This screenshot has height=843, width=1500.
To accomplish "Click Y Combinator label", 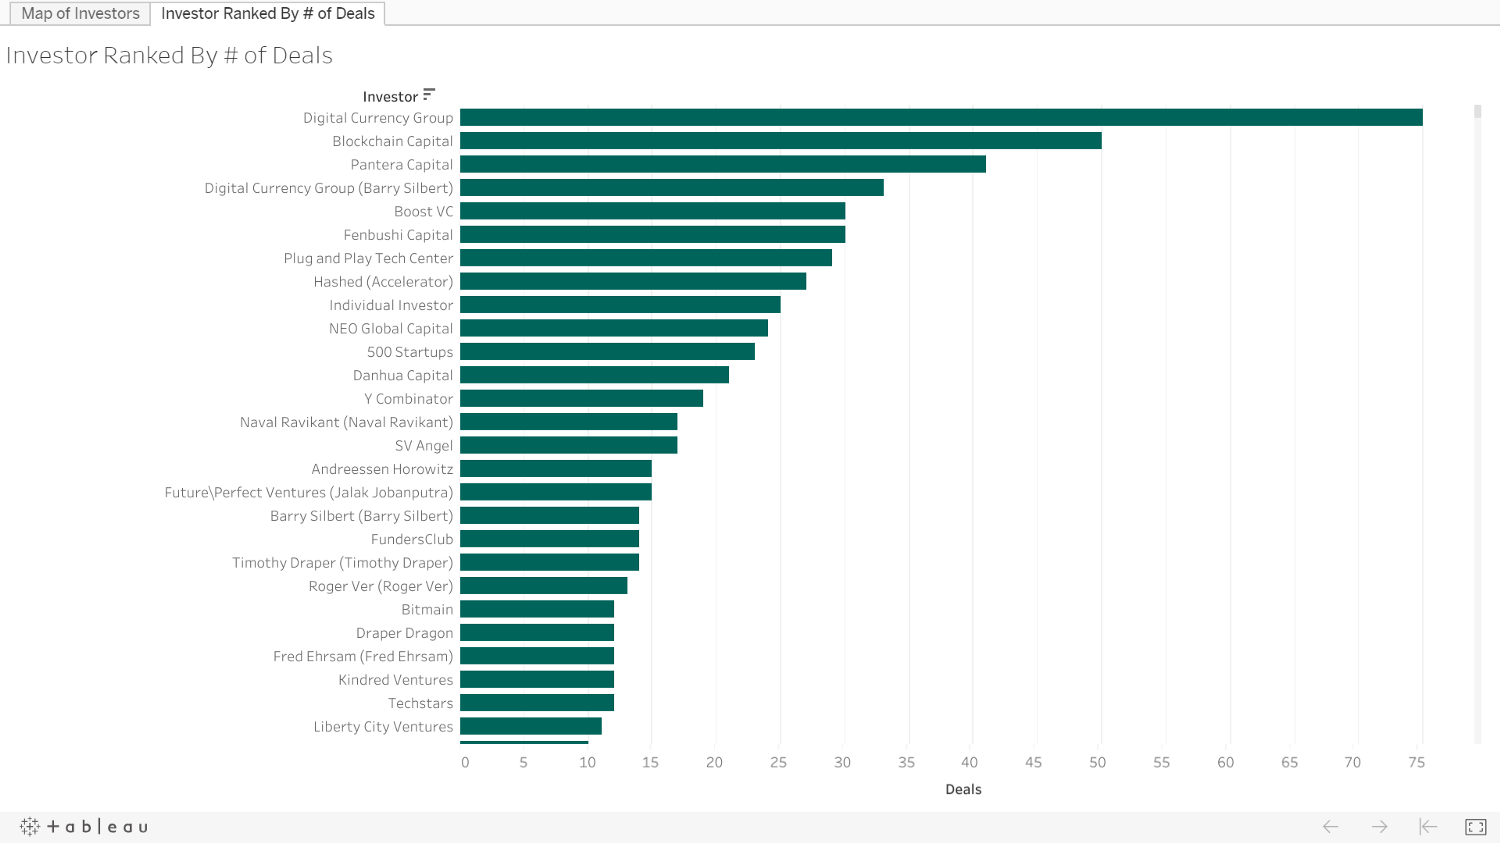I will tap(409, 398).
